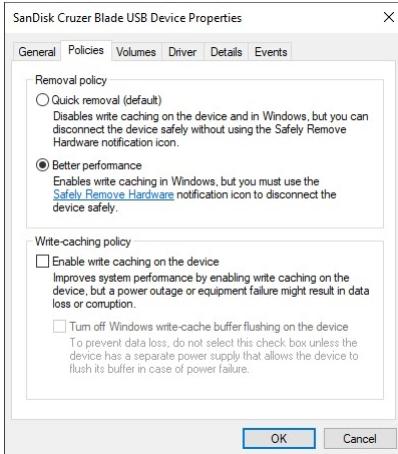Click the Removal policy group heading
The height and width of the screenshot is (454, 398).
tap(71, 80)
